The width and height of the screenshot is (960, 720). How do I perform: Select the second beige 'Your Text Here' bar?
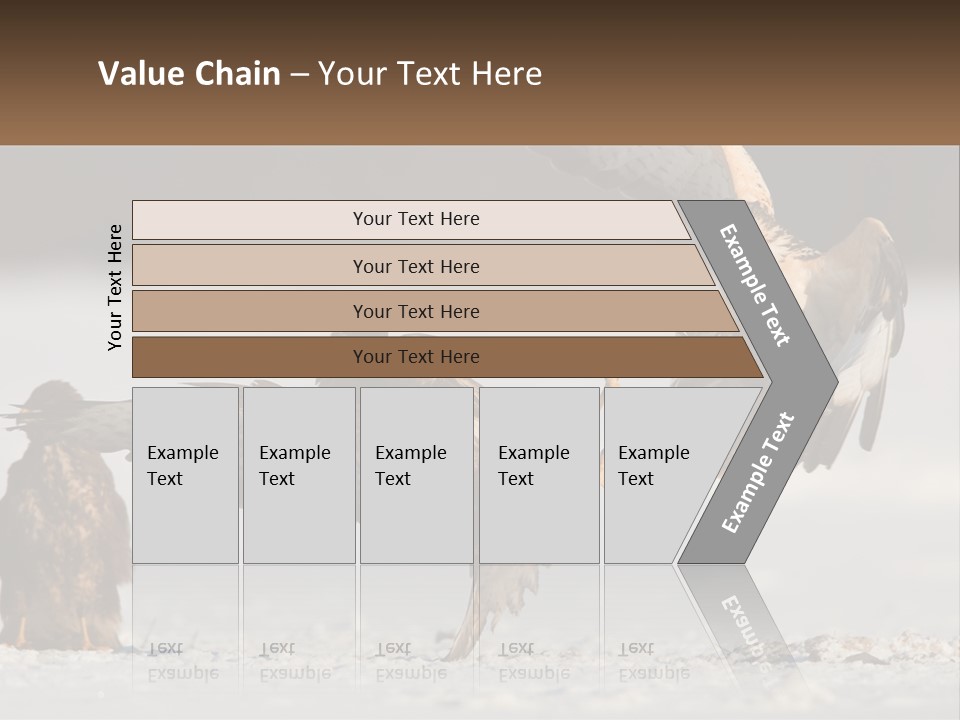422,266
